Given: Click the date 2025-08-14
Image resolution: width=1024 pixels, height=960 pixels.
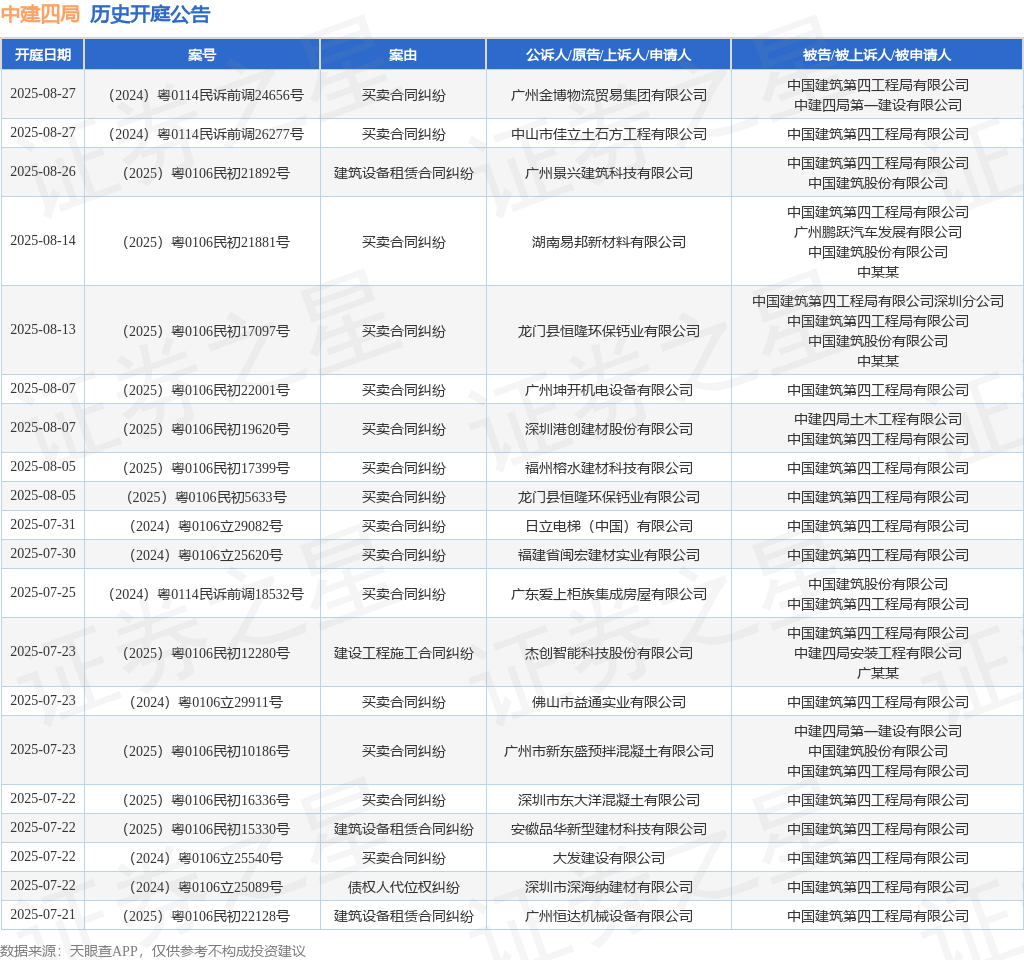Looking at the screenshot, I should pyautogui.click(x=43, y=240).
